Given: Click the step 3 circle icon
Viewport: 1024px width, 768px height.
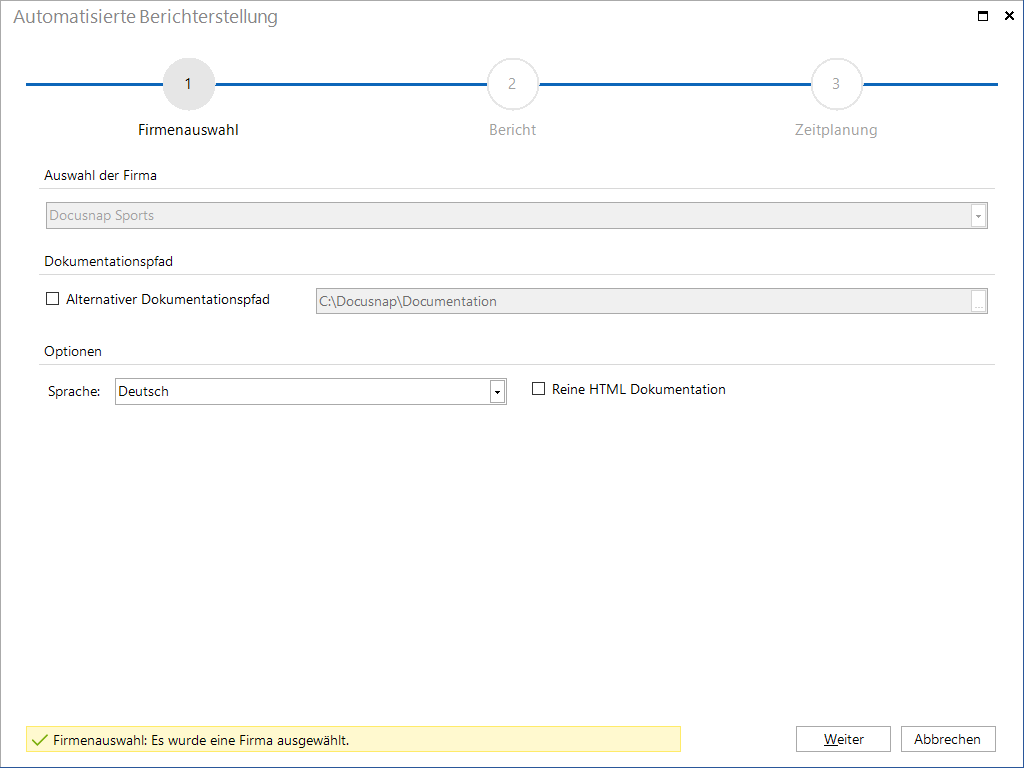Looking at the screenshot, I should [x=837, y=84].
